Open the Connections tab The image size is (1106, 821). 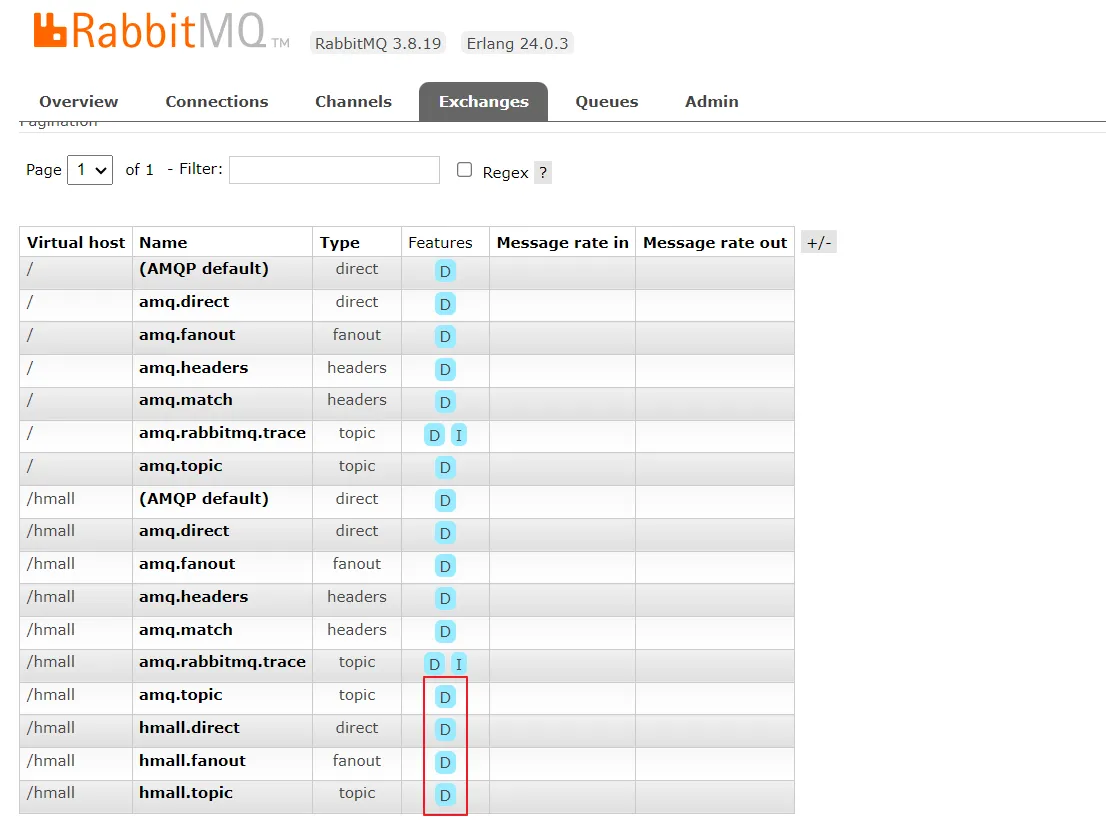217,102
